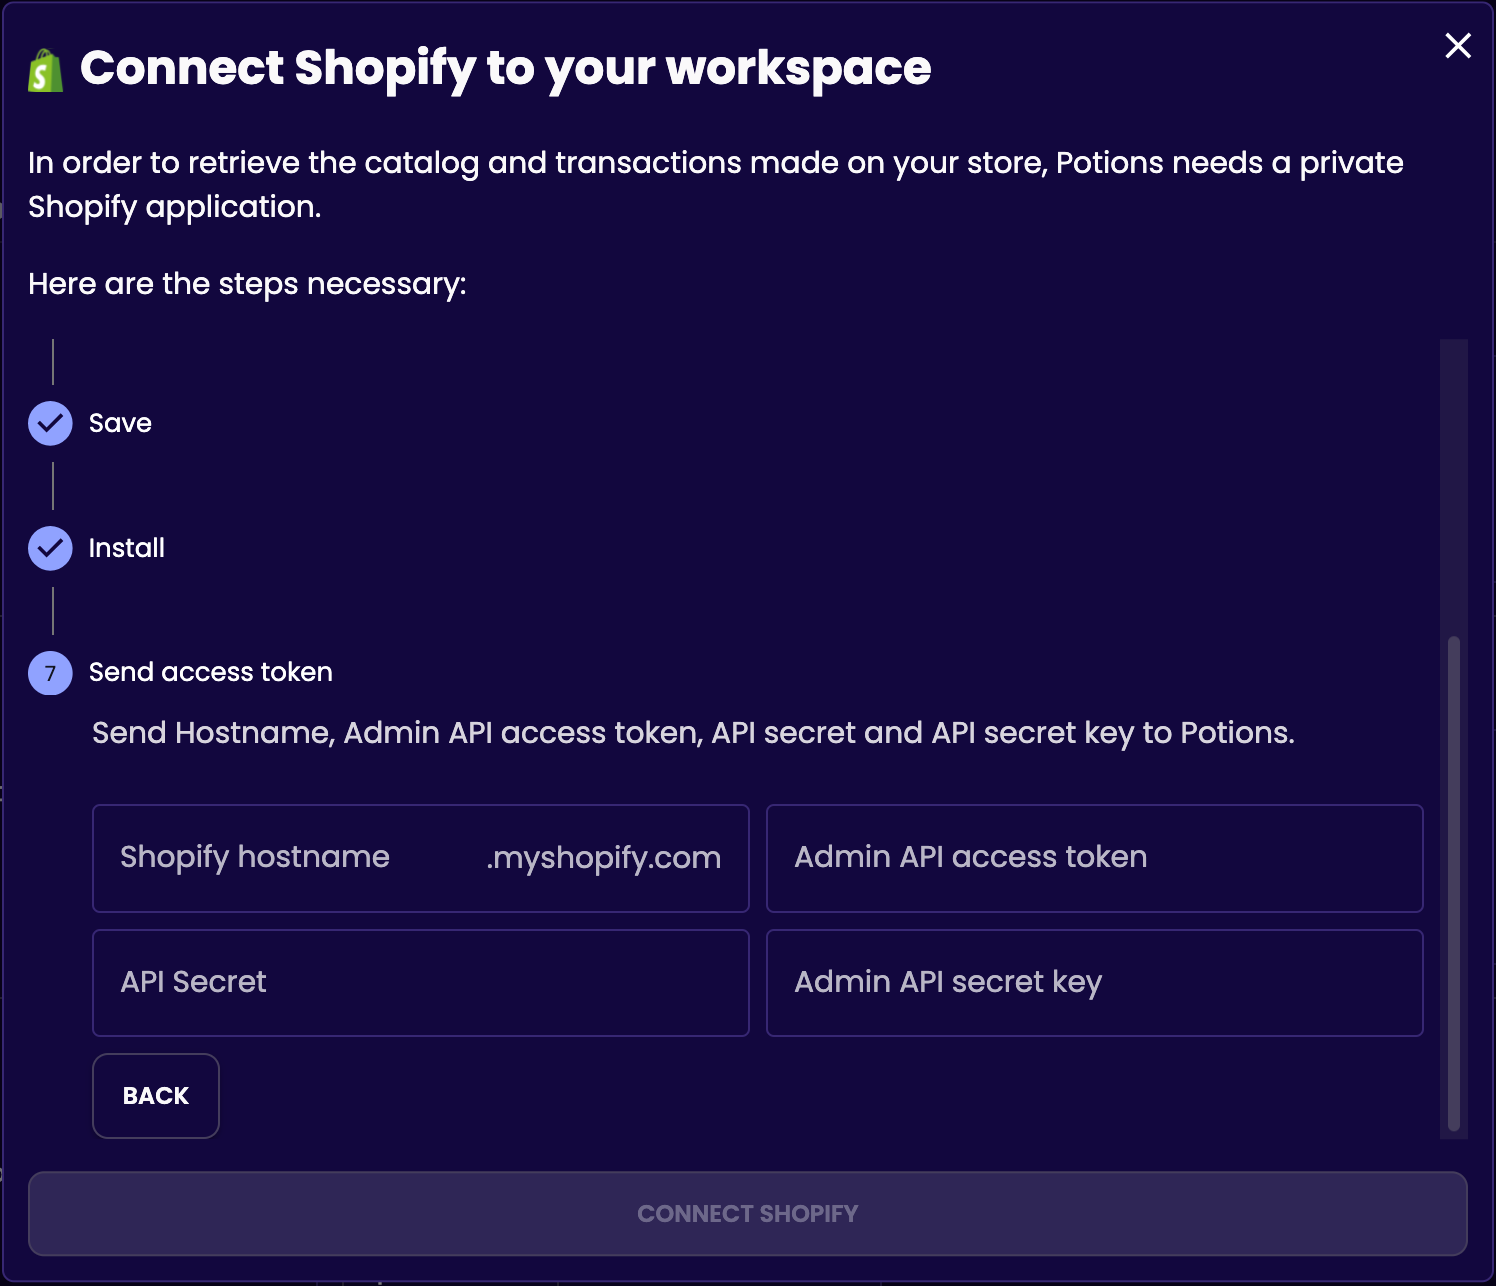Focus the Admin API access token field
This screenshot has height=1286, width=1496.
(1095, 858)
